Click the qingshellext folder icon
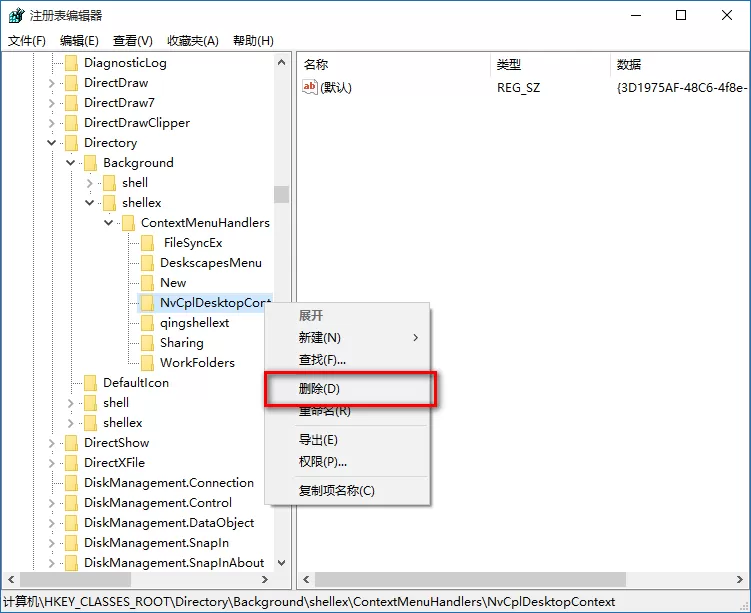Screen dimensions: 751x613 [148, 323]
